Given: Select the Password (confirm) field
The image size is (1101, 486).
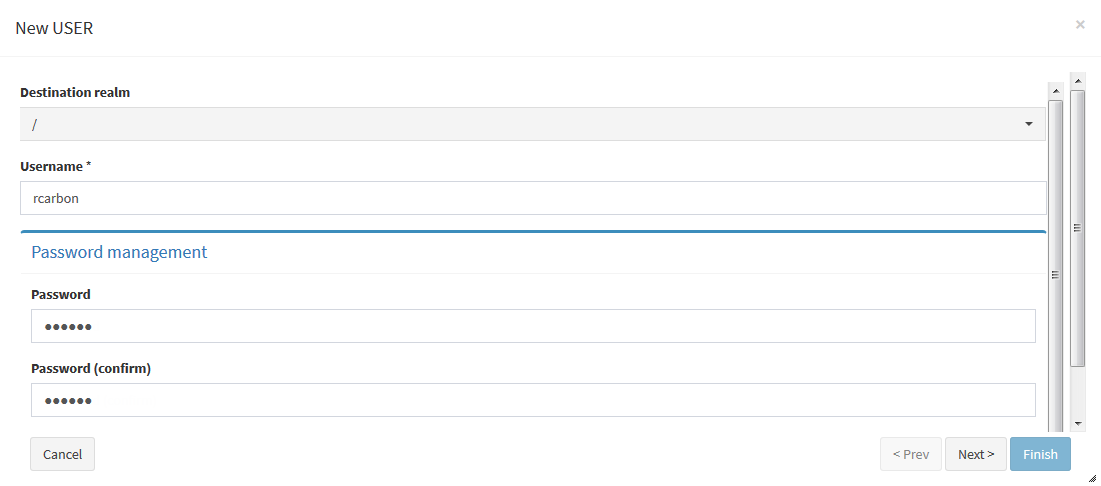Looking at the screenshot, I should (532, 400).
